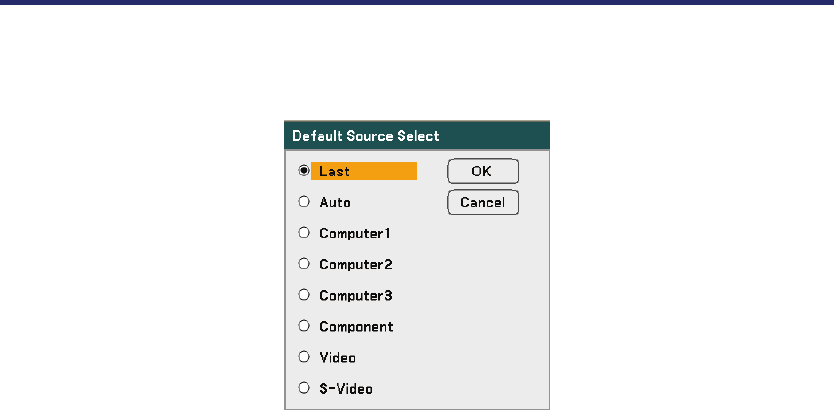Image resolution: width=834 pixels, height=410 pixels.
Task: Select the Last radio button circle
Action: click(x=304, y=171)
